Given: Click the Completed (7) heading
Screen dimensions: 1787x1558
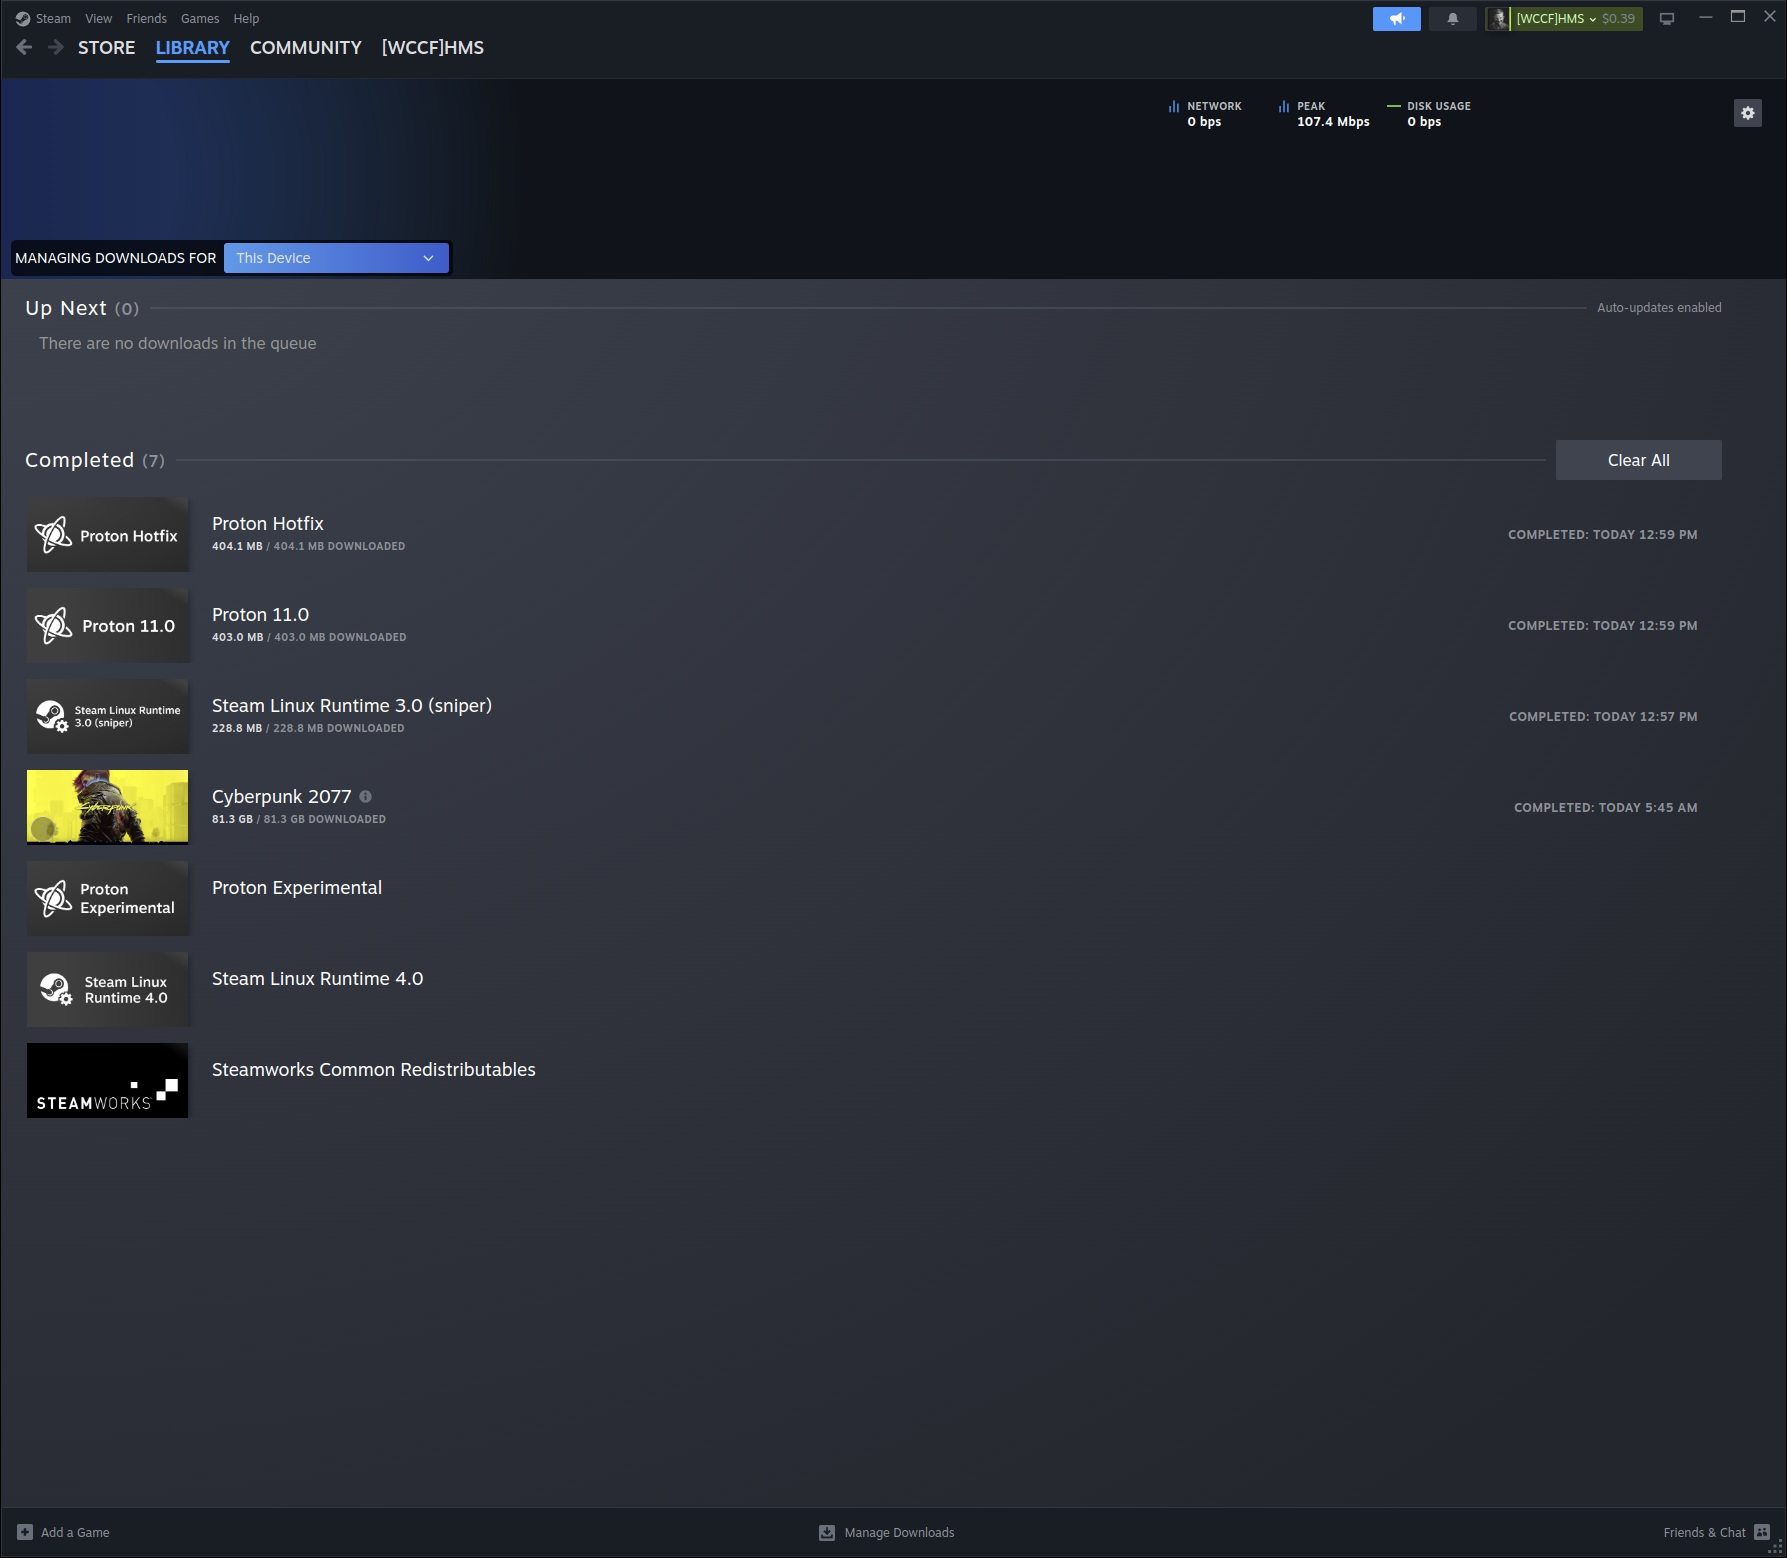Looking at the screenshot, I should (x=95, y=460).
